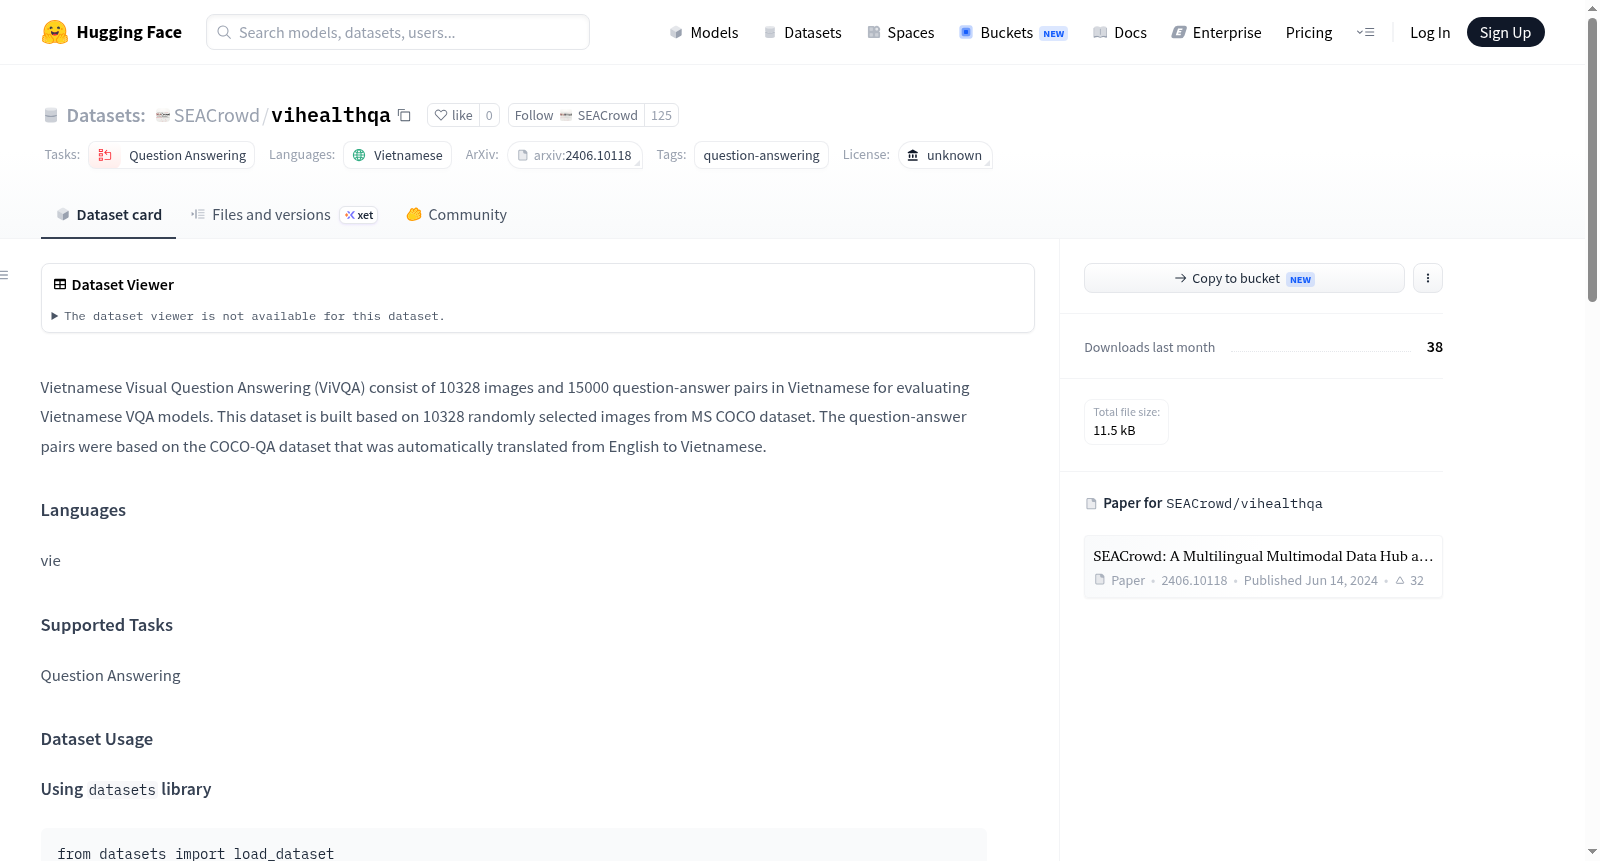Follow the SEACrowd organization
Screen dimensions: 1600x861
[576, 115]
